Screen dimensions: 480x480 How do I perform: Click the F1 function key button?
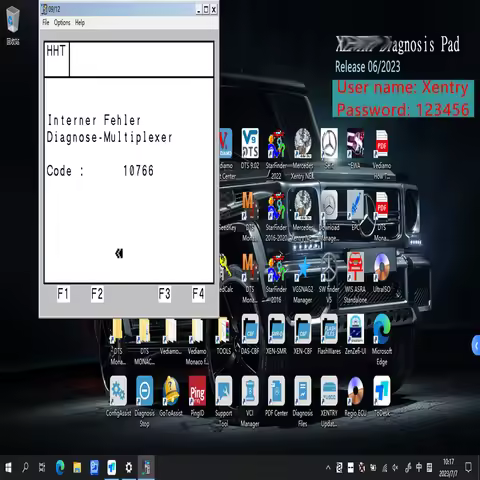63,294
